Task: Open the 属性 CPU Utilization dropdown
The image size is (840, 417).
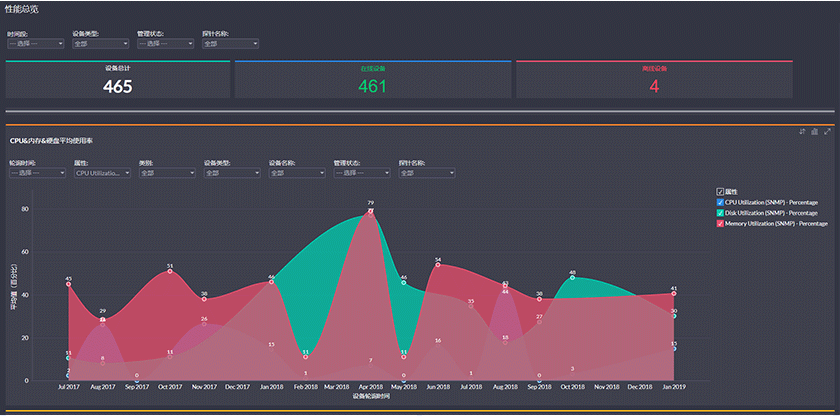Action: point(103,173)
